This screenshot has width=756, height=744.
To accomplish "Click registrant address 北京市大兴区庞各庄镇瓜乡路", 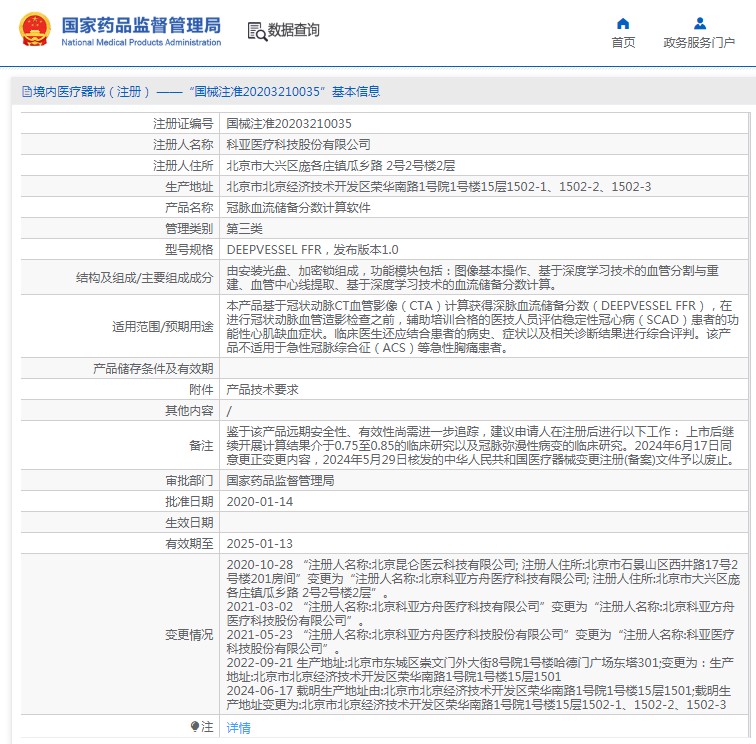I will [341, 166].
